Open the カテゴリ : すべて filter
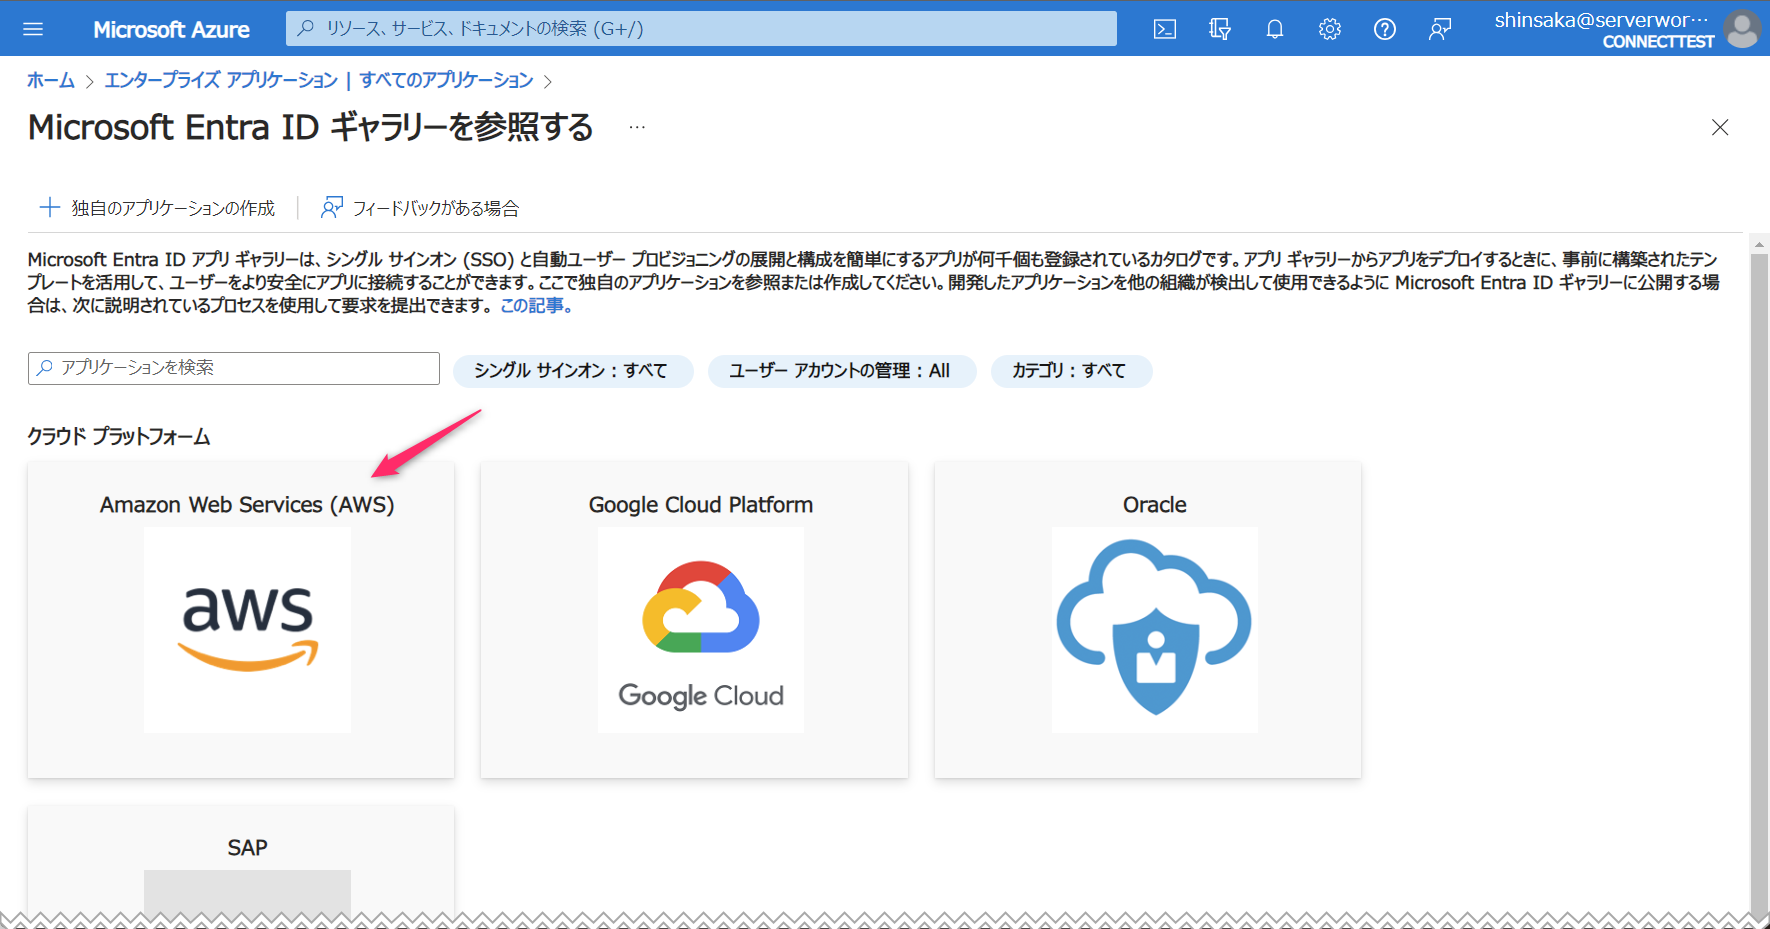The image size is (1770, 929). (1071, 371)
